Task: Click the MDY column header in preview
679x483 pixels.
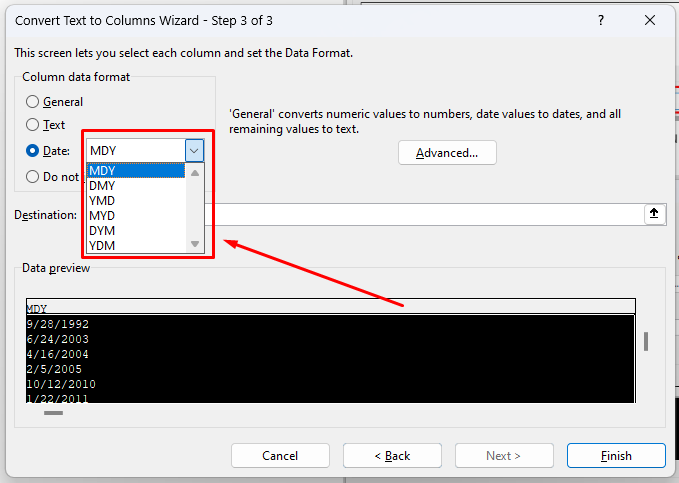Action: (331, 308)
